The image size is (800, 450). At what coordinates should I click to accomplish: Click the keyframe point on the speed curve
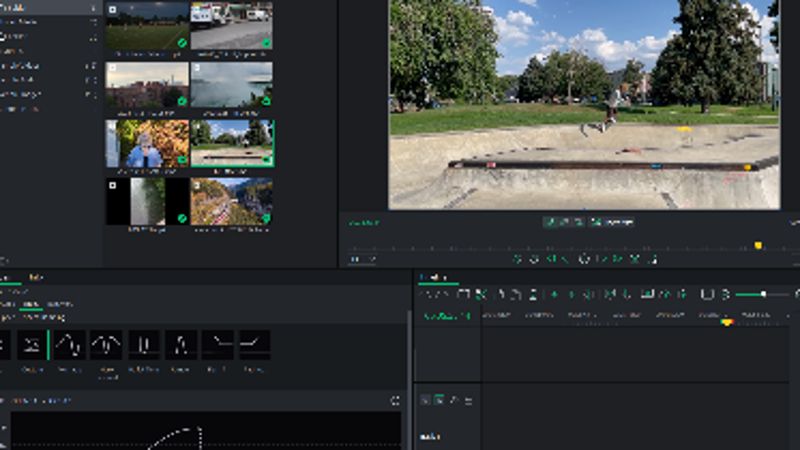[199, 430]
